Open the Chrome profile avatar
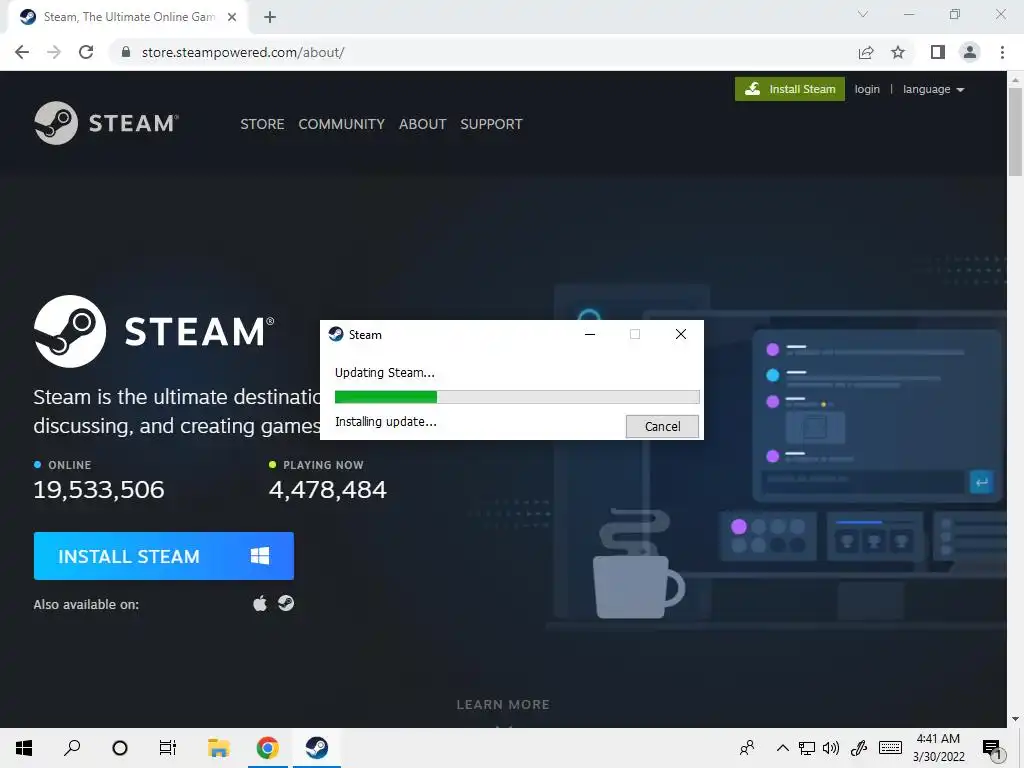The width and height of the screenshot is (1024, 768). 970,52
